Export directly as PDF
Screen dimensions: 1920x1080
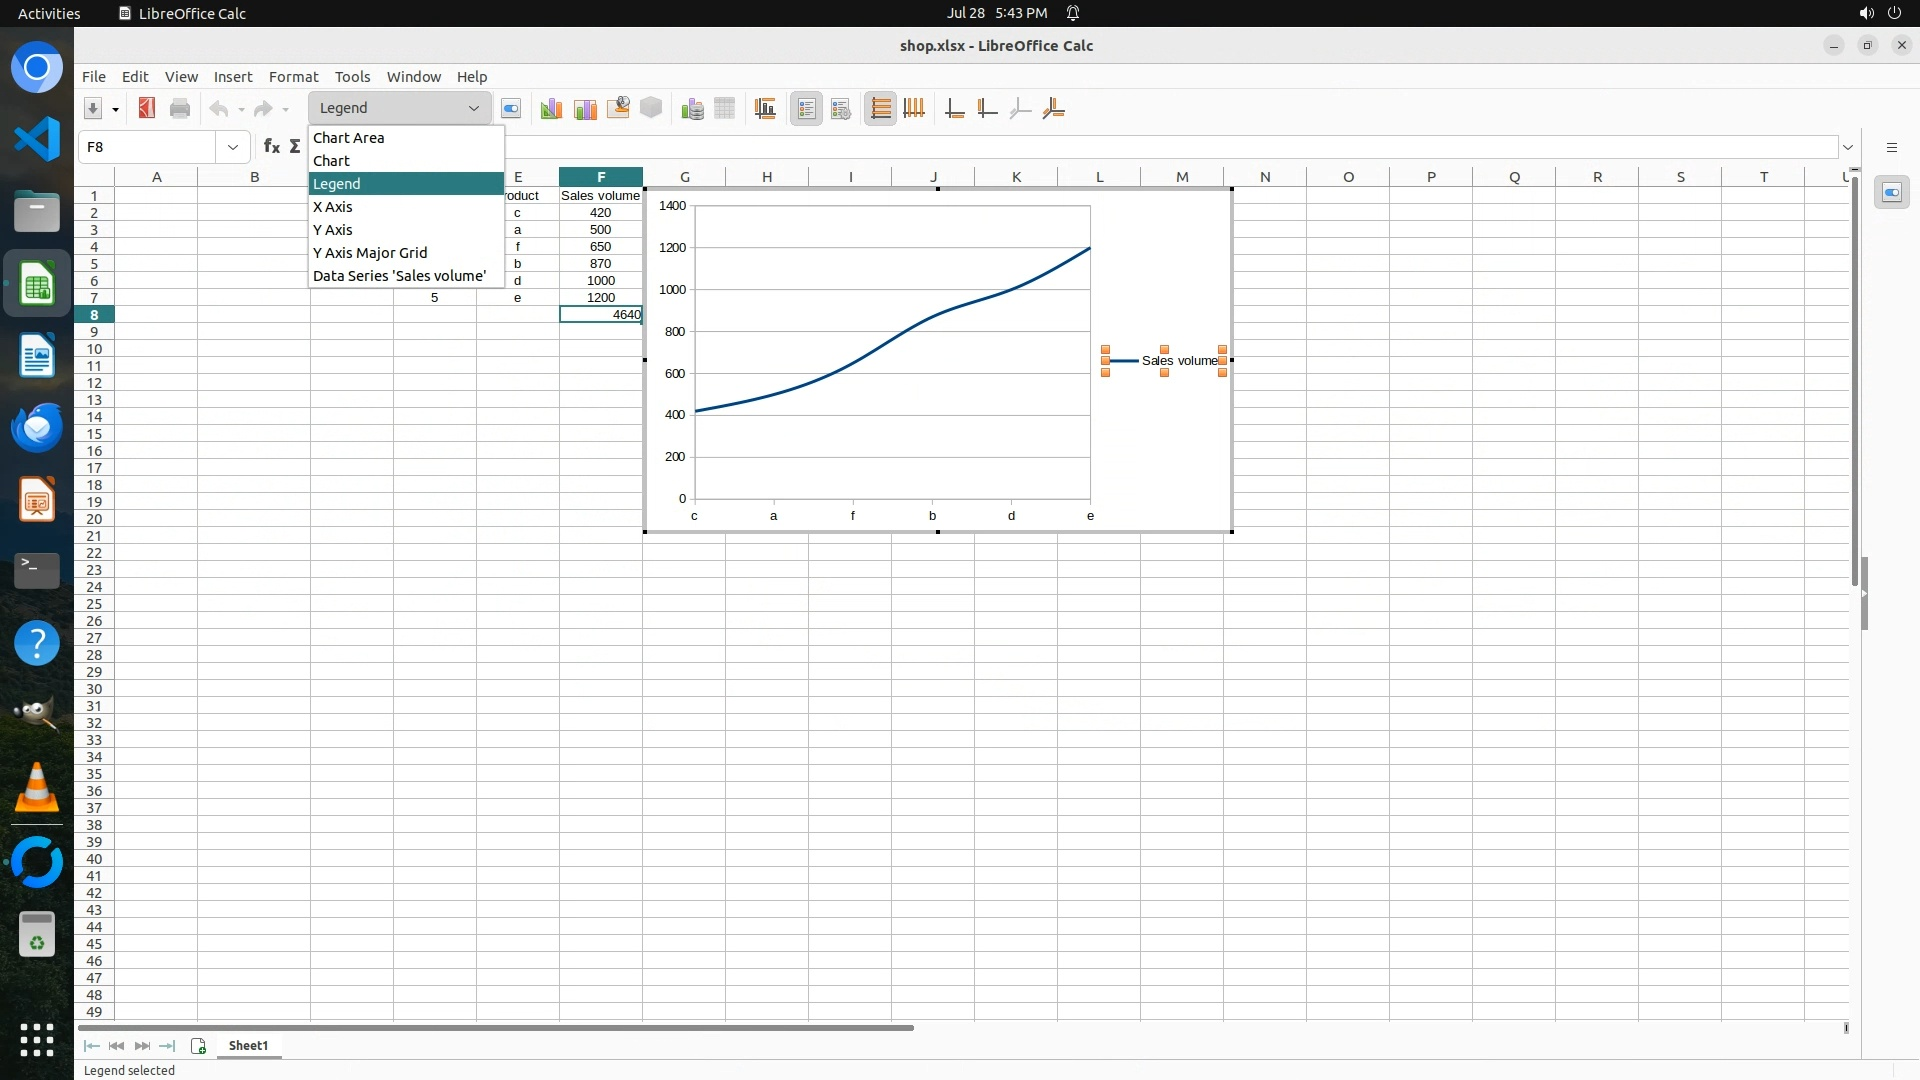point(147,109)
